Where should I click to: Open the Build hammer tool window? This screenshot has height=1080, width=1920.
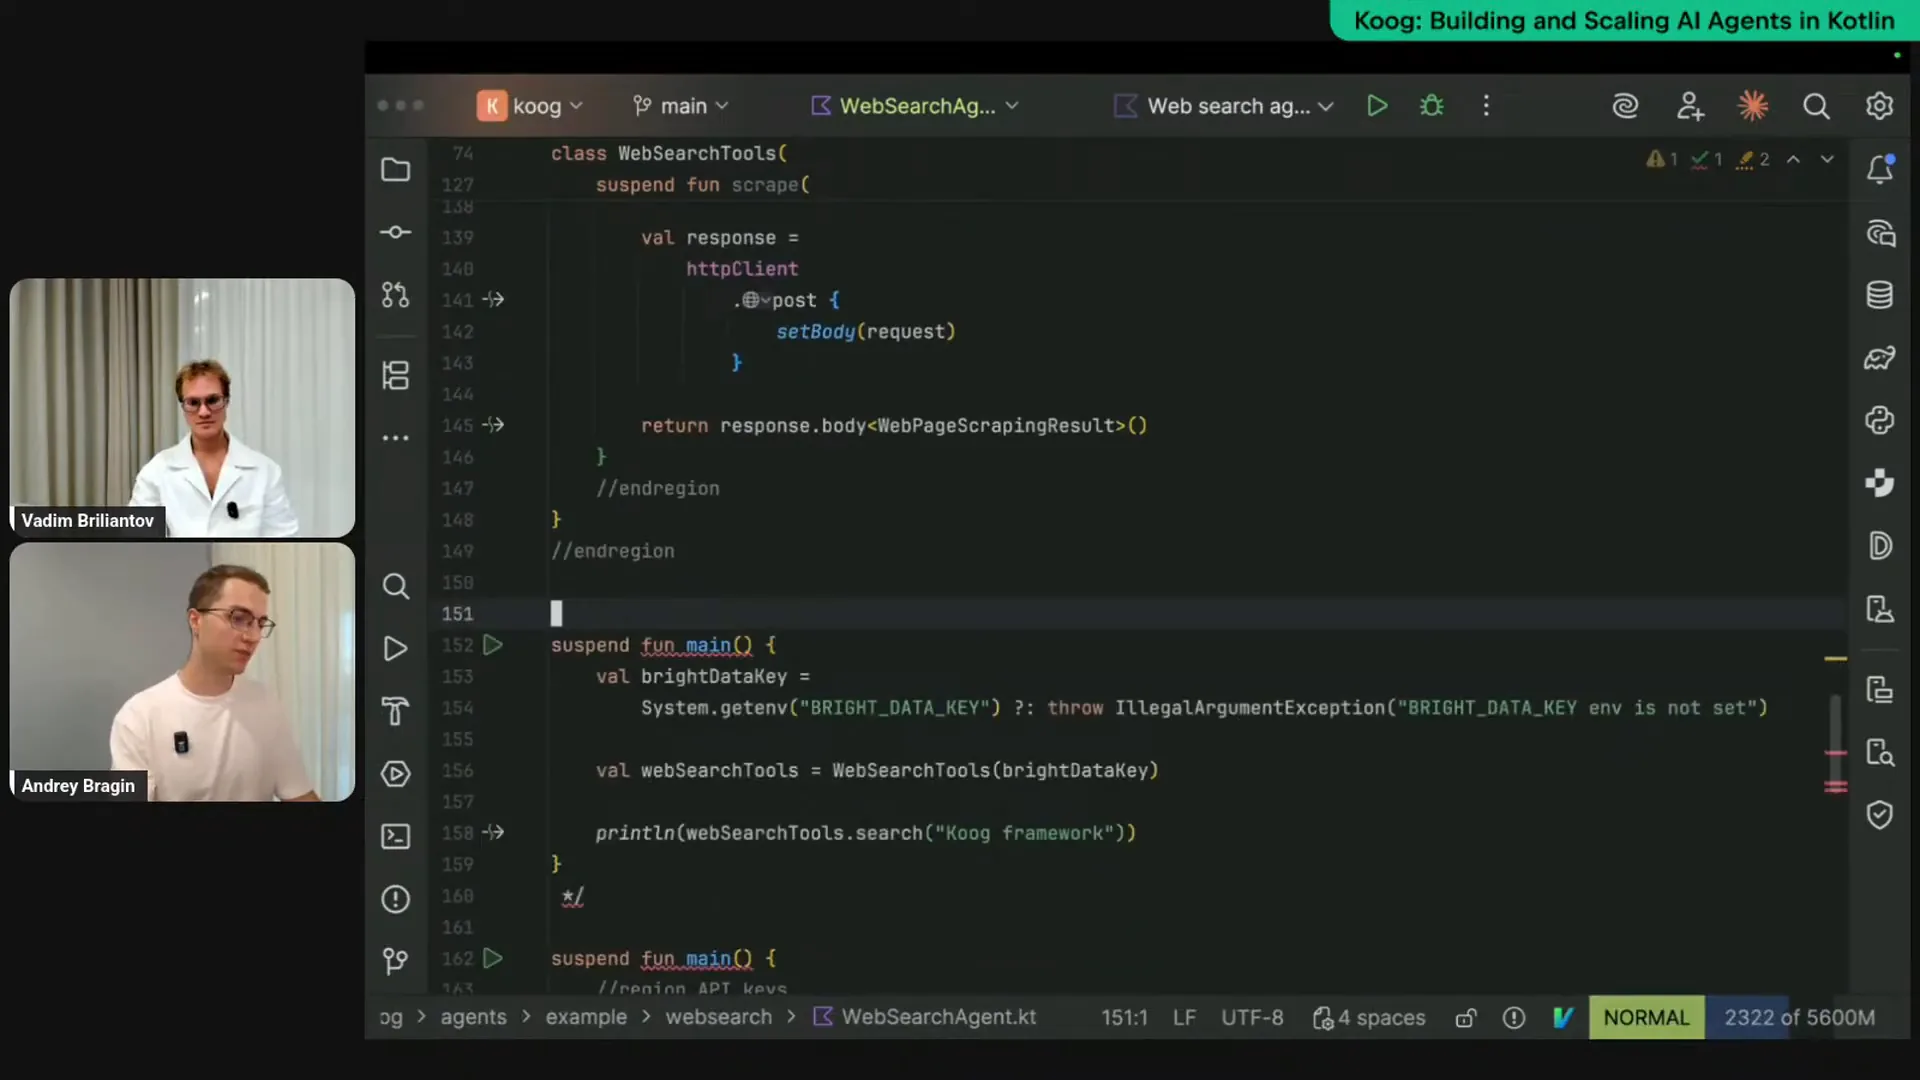396,711
